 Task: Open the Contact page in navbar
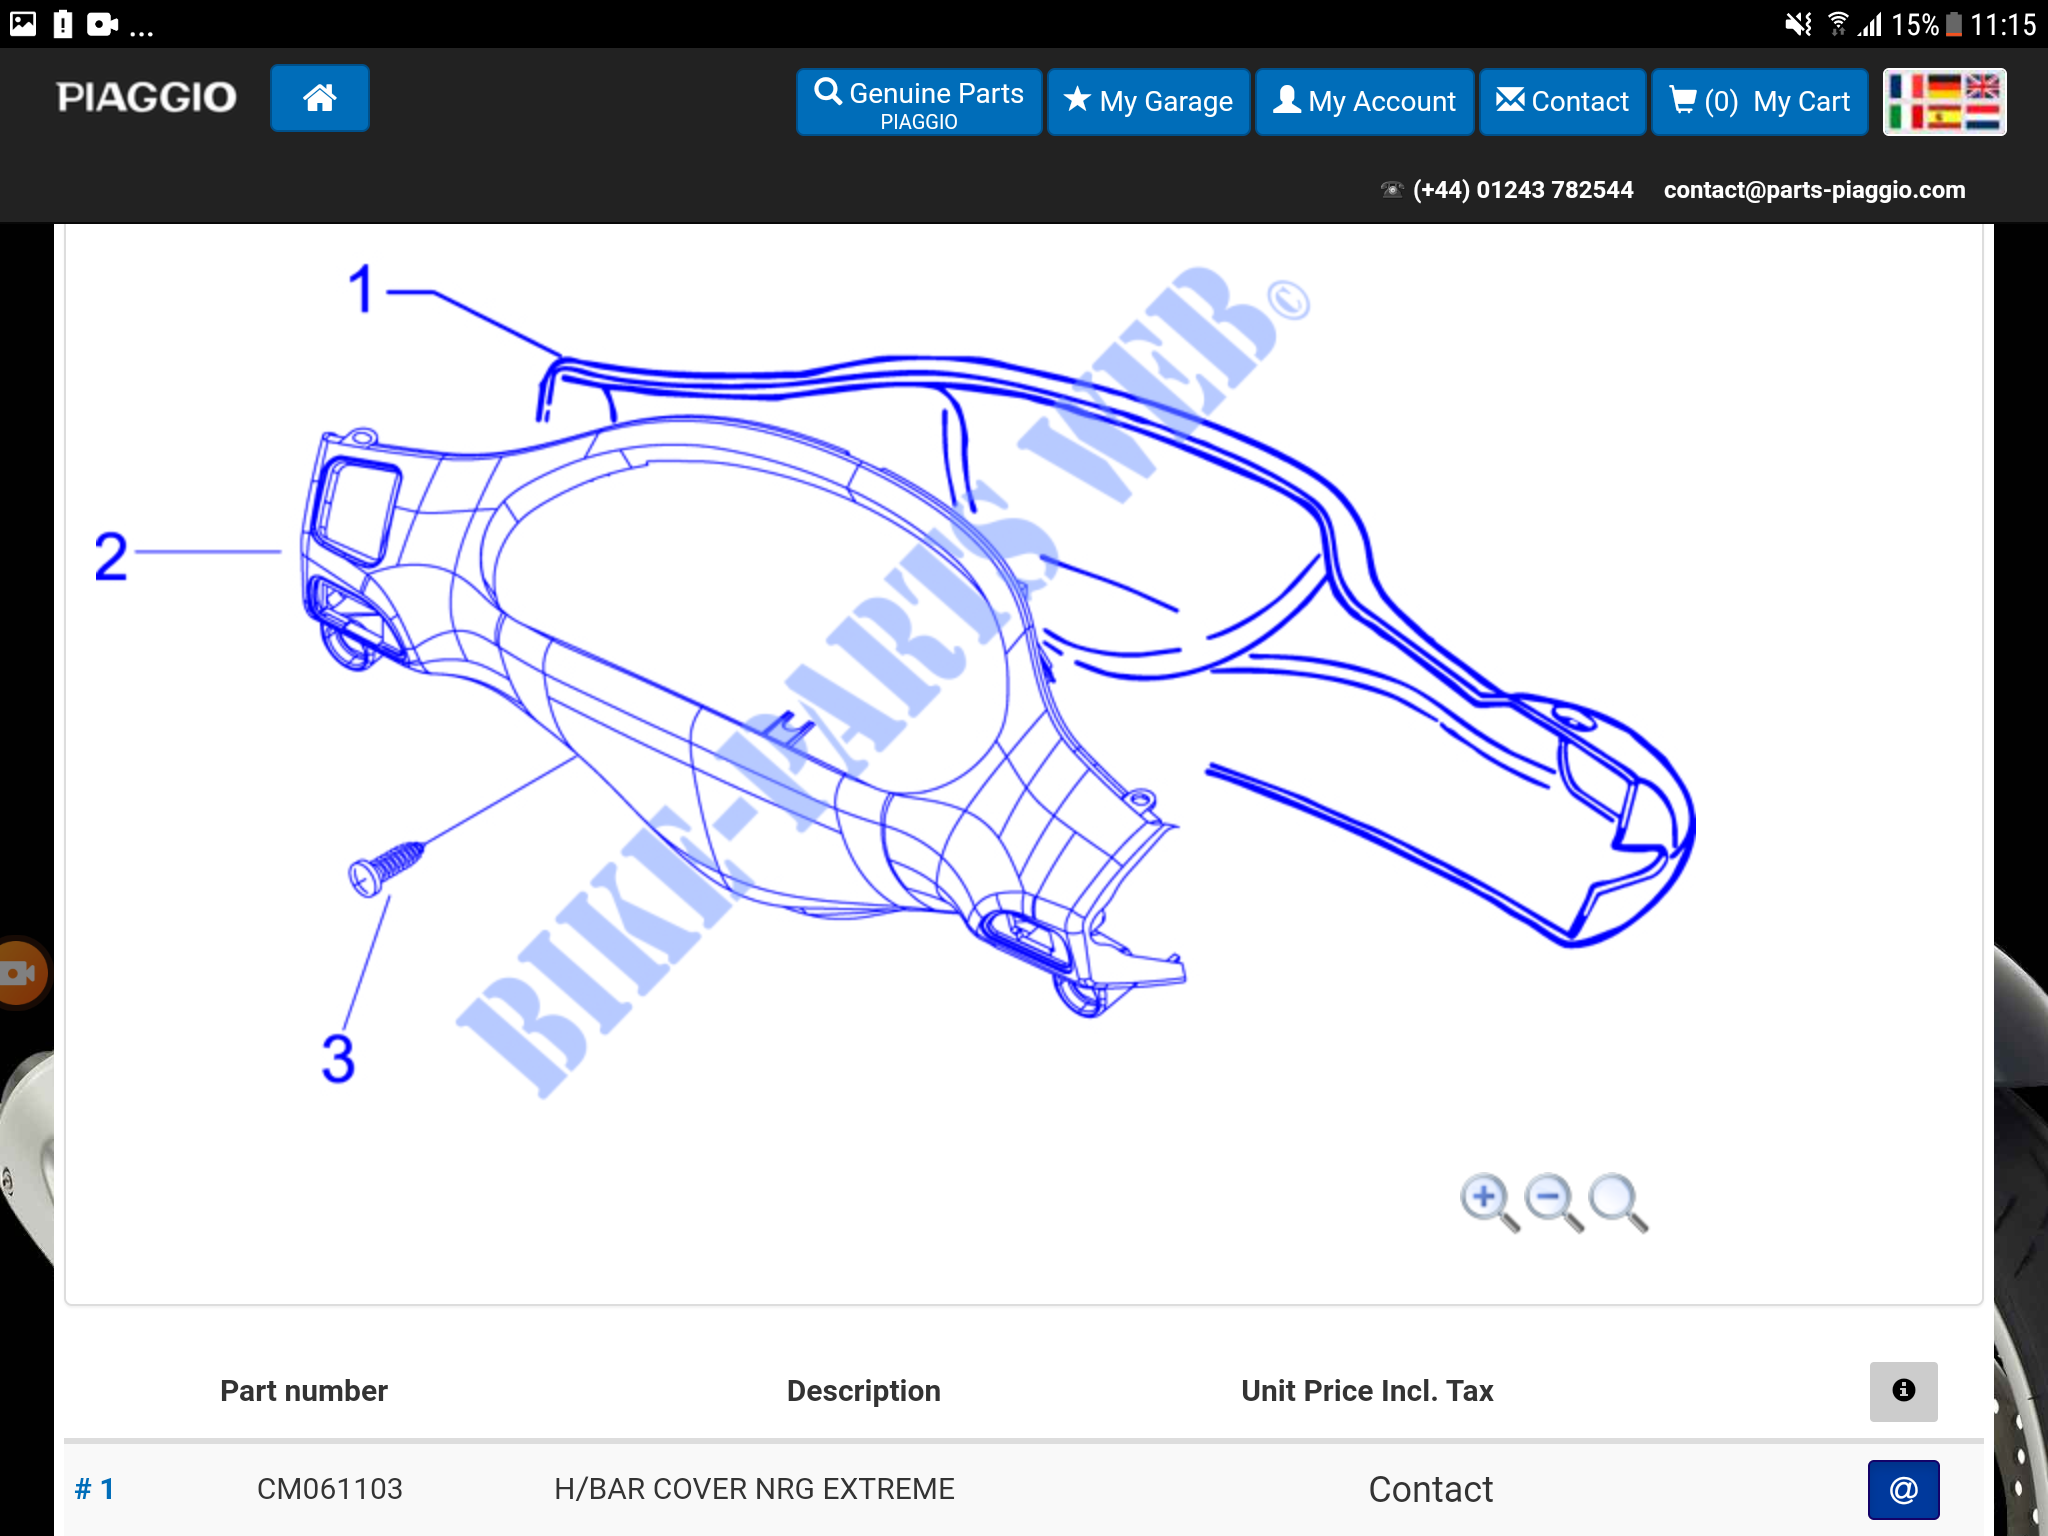point(1562,102)
